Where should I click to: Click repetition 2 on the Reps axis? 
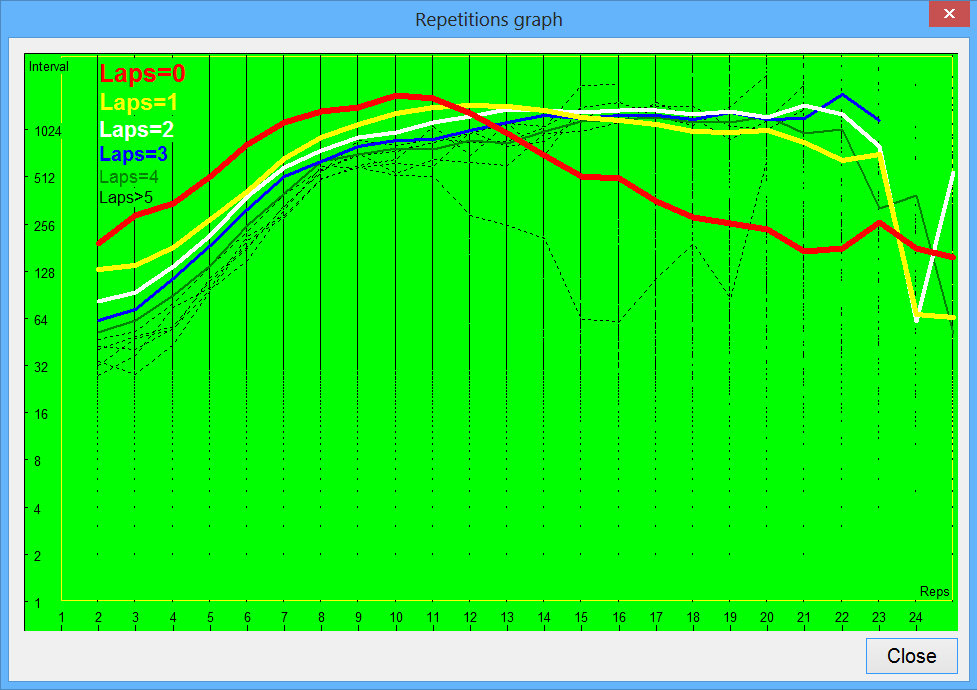[x=98, y=617]
